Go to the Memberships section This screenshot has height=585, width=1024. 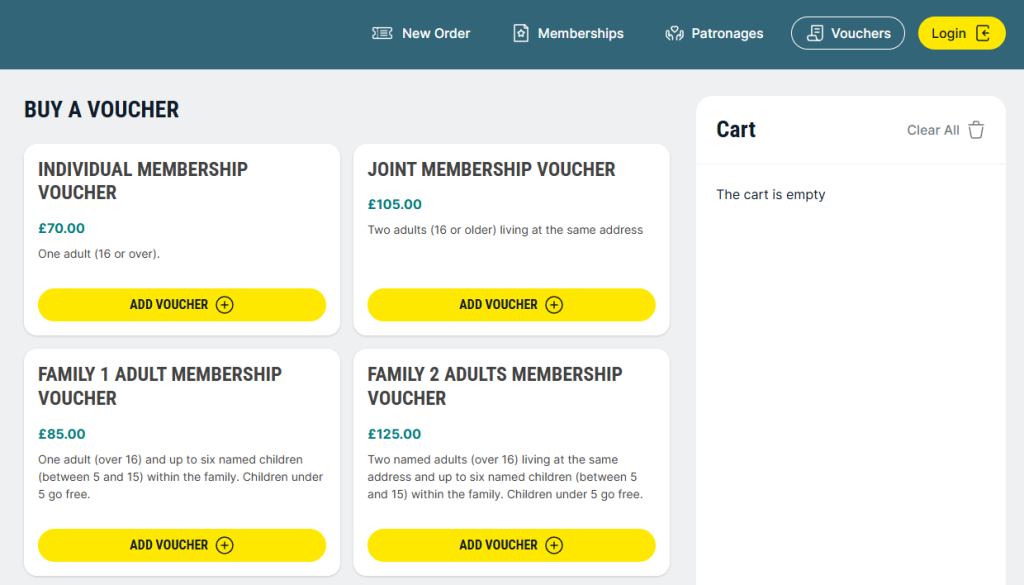[x=580, y=33]
